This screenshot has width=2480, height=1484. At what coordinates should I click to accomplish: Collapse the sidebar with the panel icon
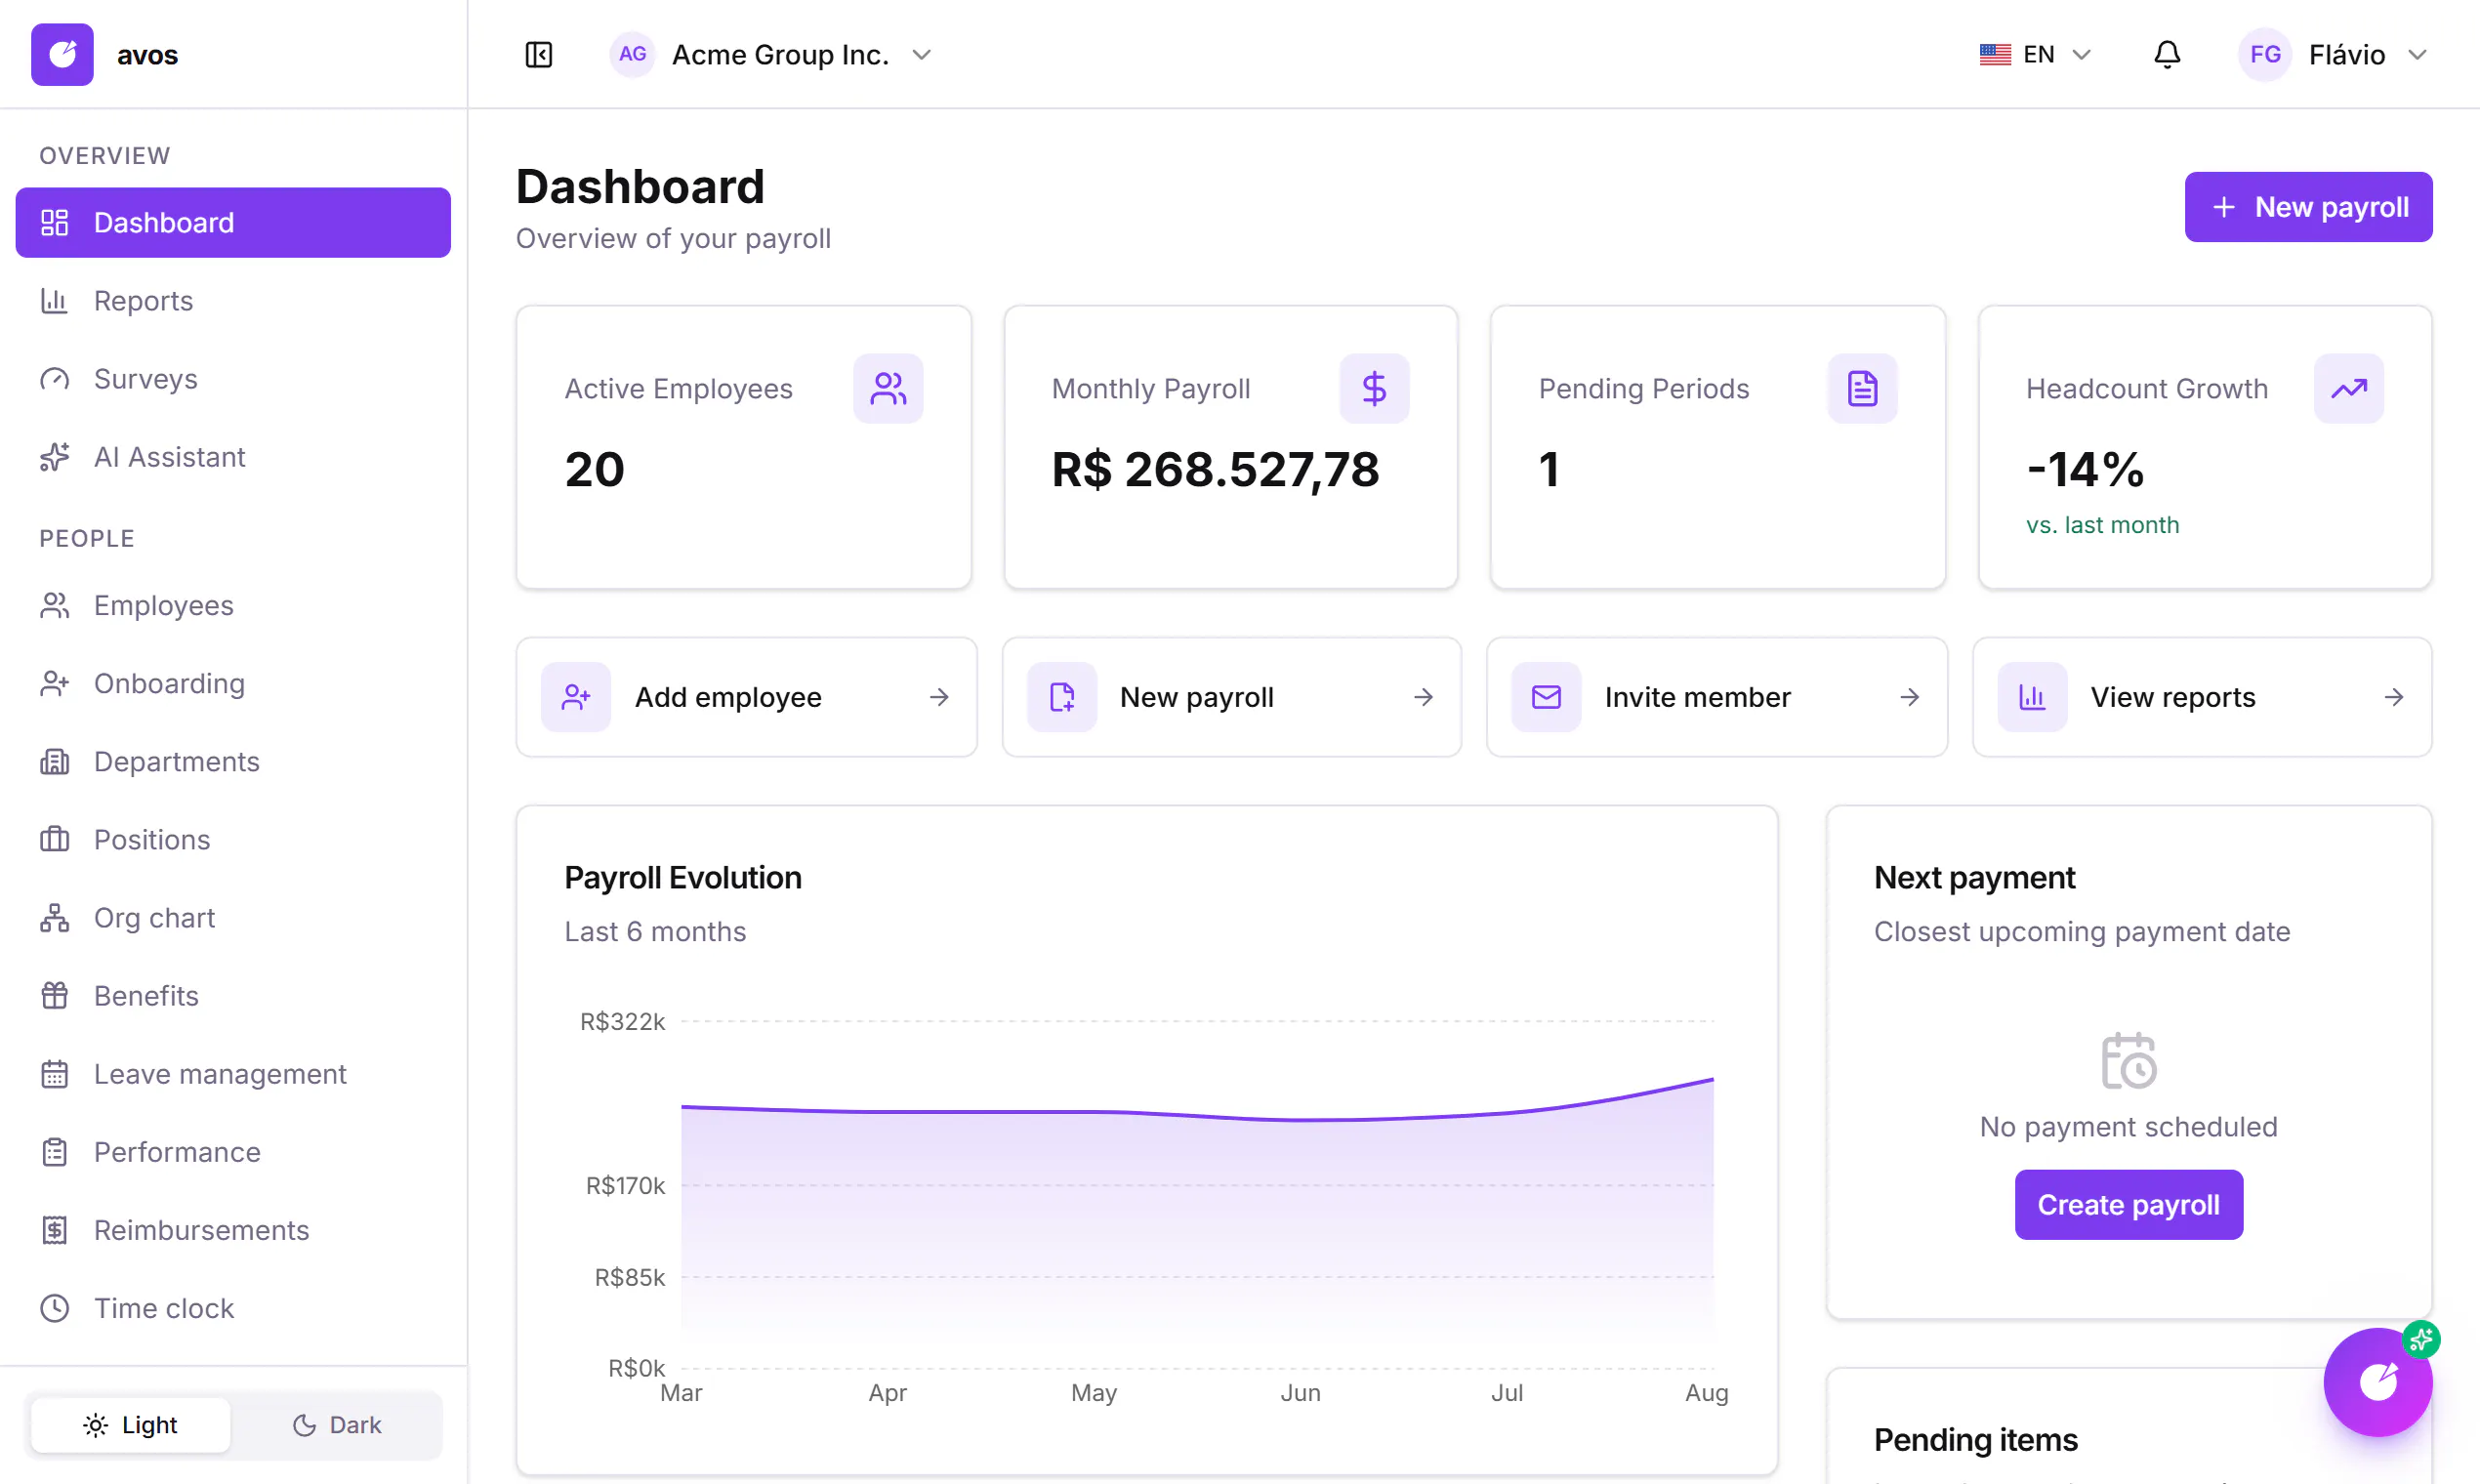[x=539, y=54]
